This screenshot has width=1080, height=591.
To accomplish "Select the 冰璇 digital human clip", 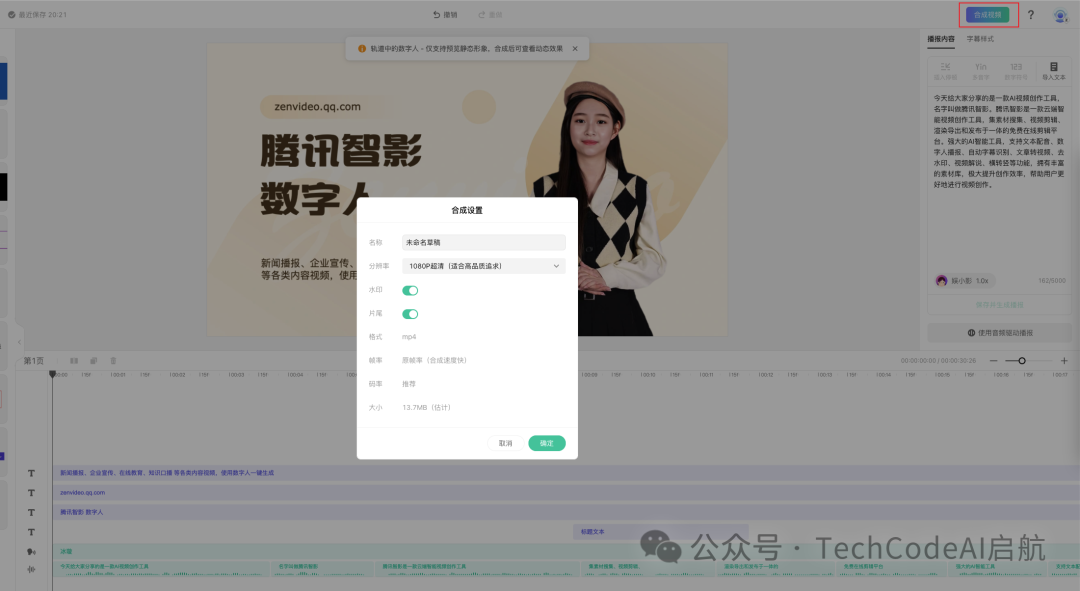I will pos(566,551).
